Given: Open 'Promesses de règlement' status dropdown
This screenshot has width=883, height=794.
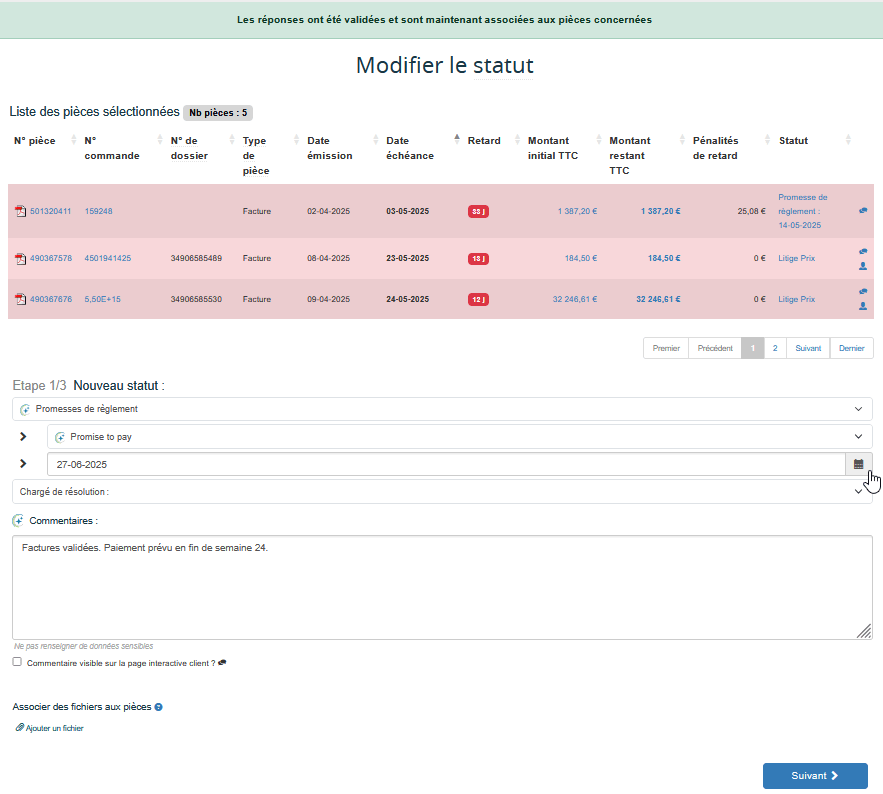Looking at the screenshot, I should click(x=442, y=409).
